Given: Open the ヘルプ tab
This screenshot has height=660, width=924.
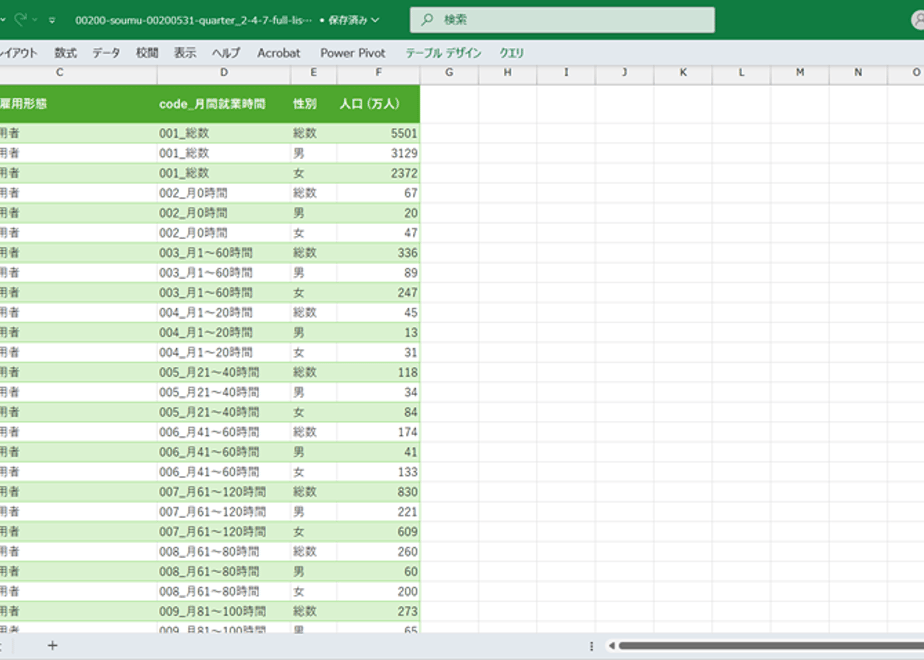Looking at the screenshot, I should point(226,53).
